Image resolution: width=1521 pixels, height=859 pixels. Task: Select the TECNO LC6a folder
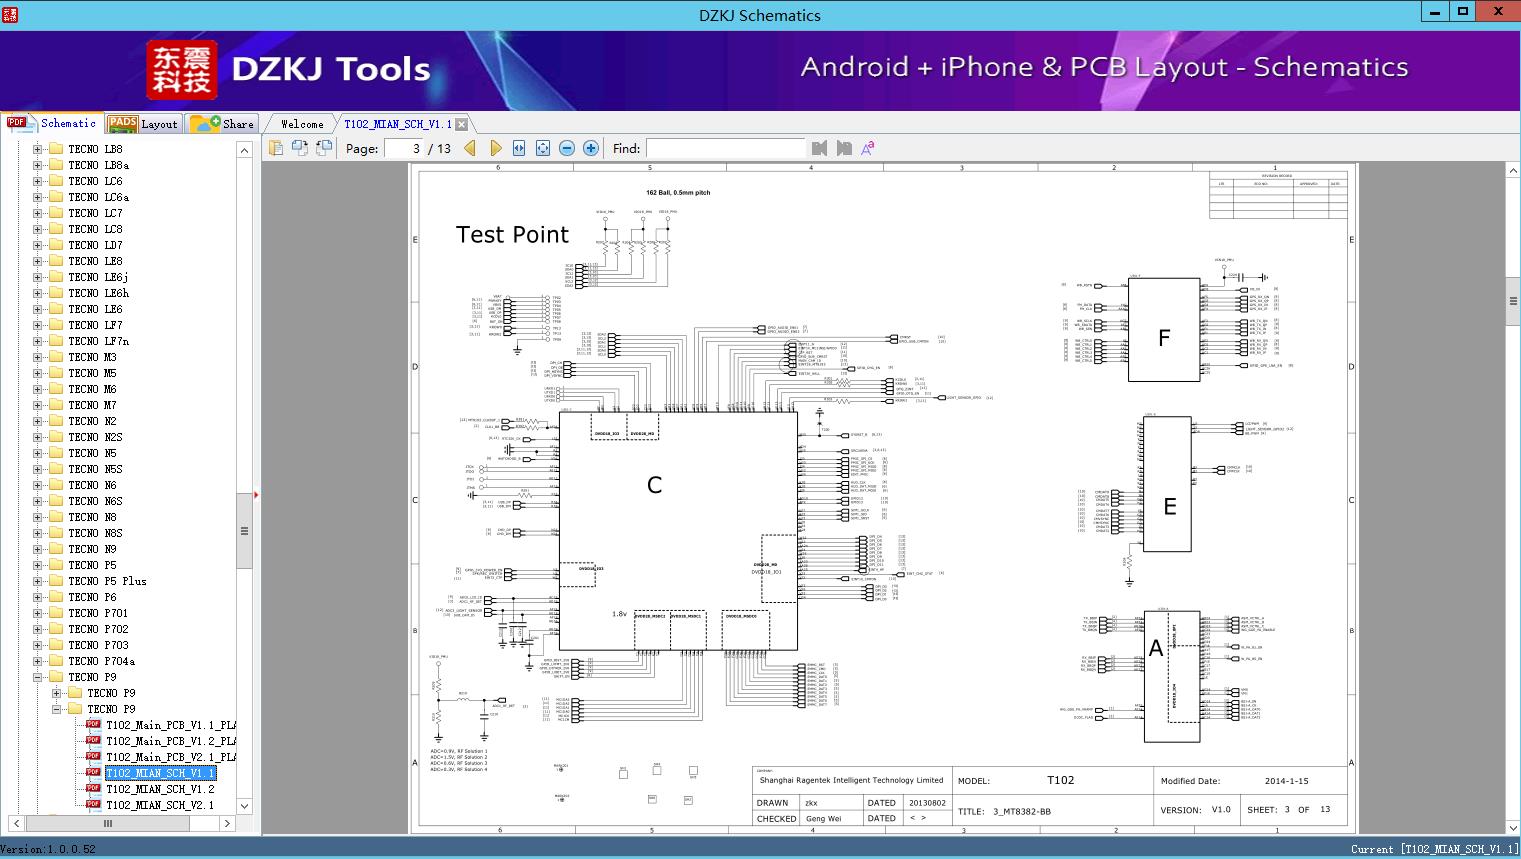[x=98, y=197]
